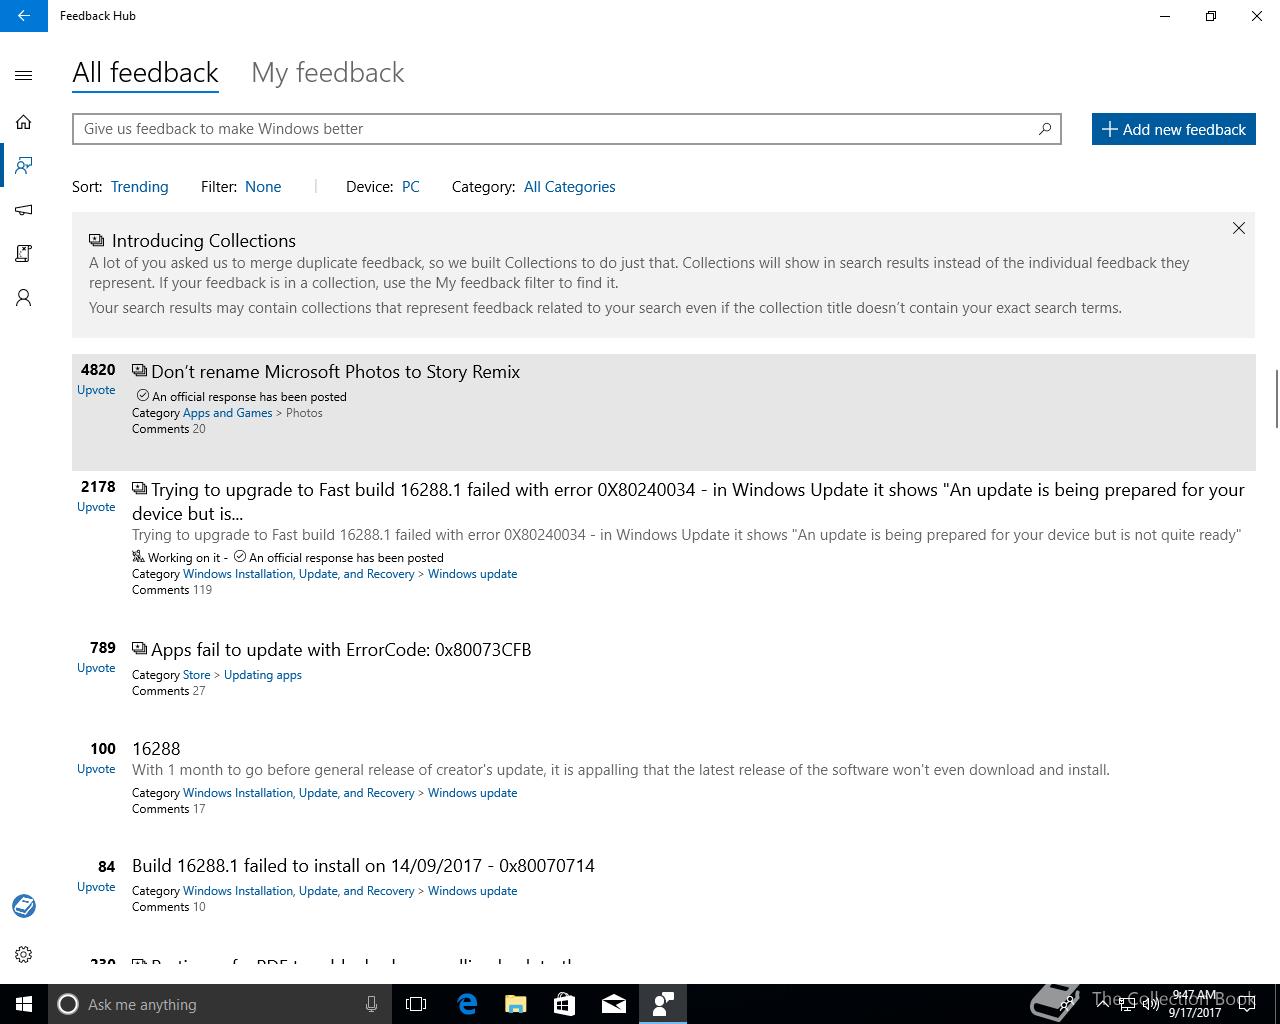Click the Cortana microphone icon
Screen dimensions: 1280x1024
pos(371,1004)
